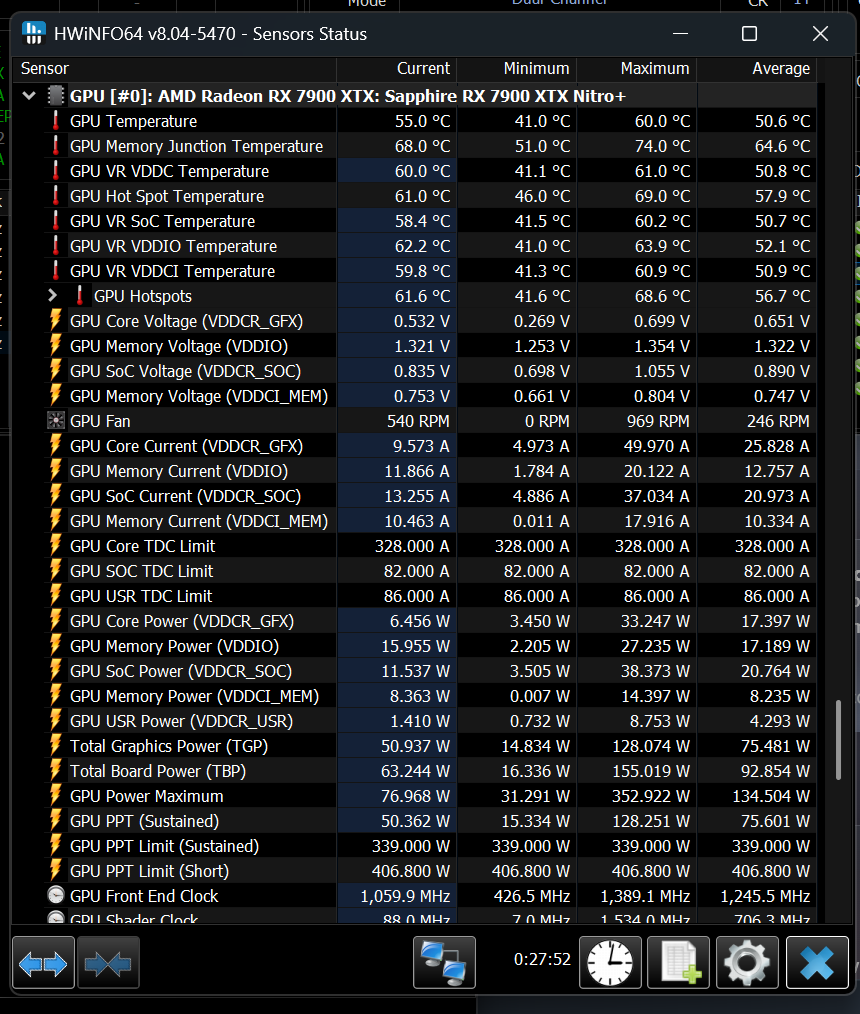The width and height of the screenshot is (860, 1014).
Task: Click lightning icon of GPU USR Power row
Action: point(56,720)
